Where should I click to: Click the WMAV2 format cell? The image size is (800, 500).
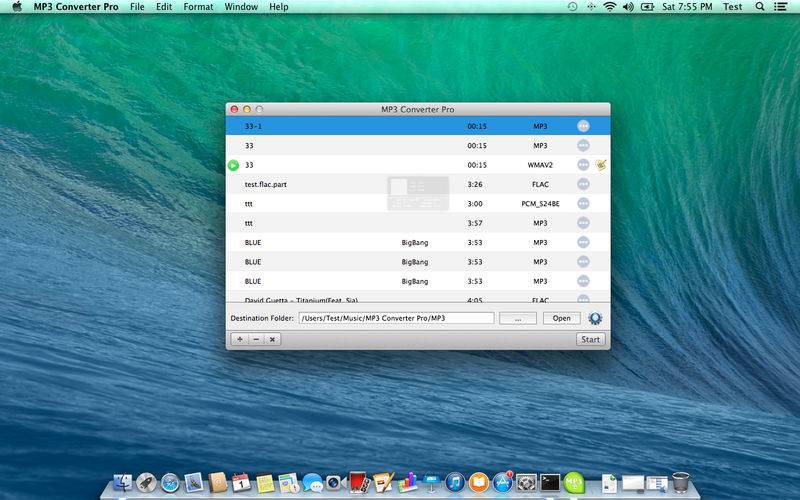tap(540, 165)
